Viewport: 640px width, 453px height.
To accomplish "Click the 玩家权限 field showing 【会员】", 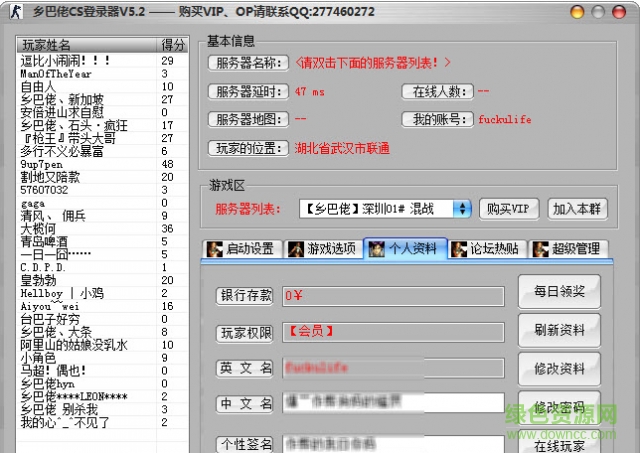I will point(393,332).
